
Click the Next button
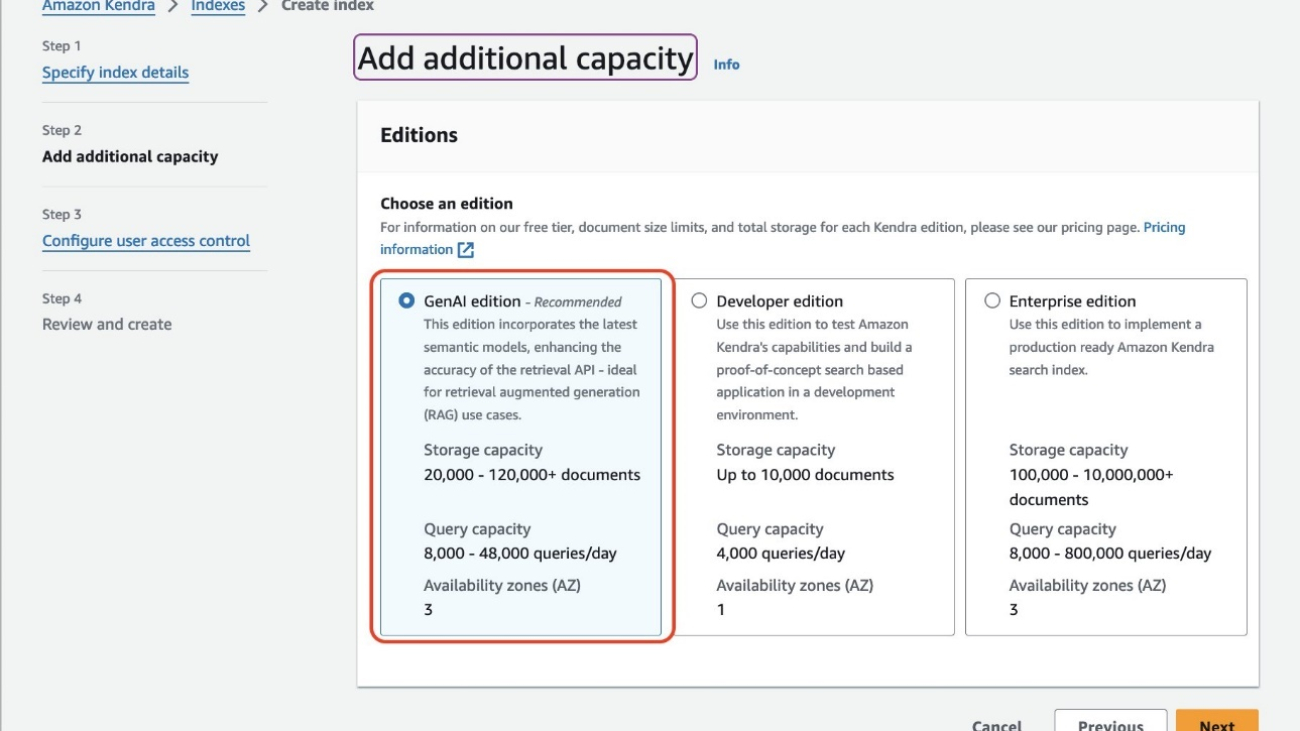click(1217, 722)
